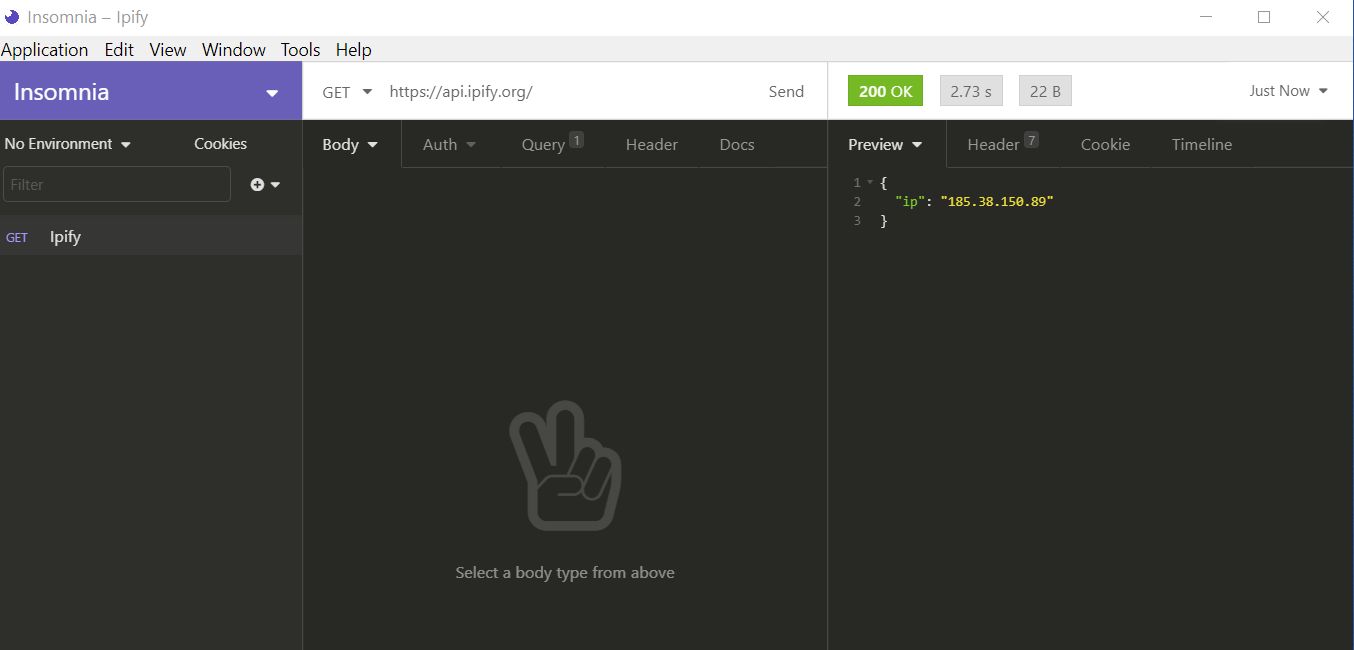Image resolution: width=1354 pixels, height=650 pixels.
Task: Expand the No Environment selector
Action: 68,144
